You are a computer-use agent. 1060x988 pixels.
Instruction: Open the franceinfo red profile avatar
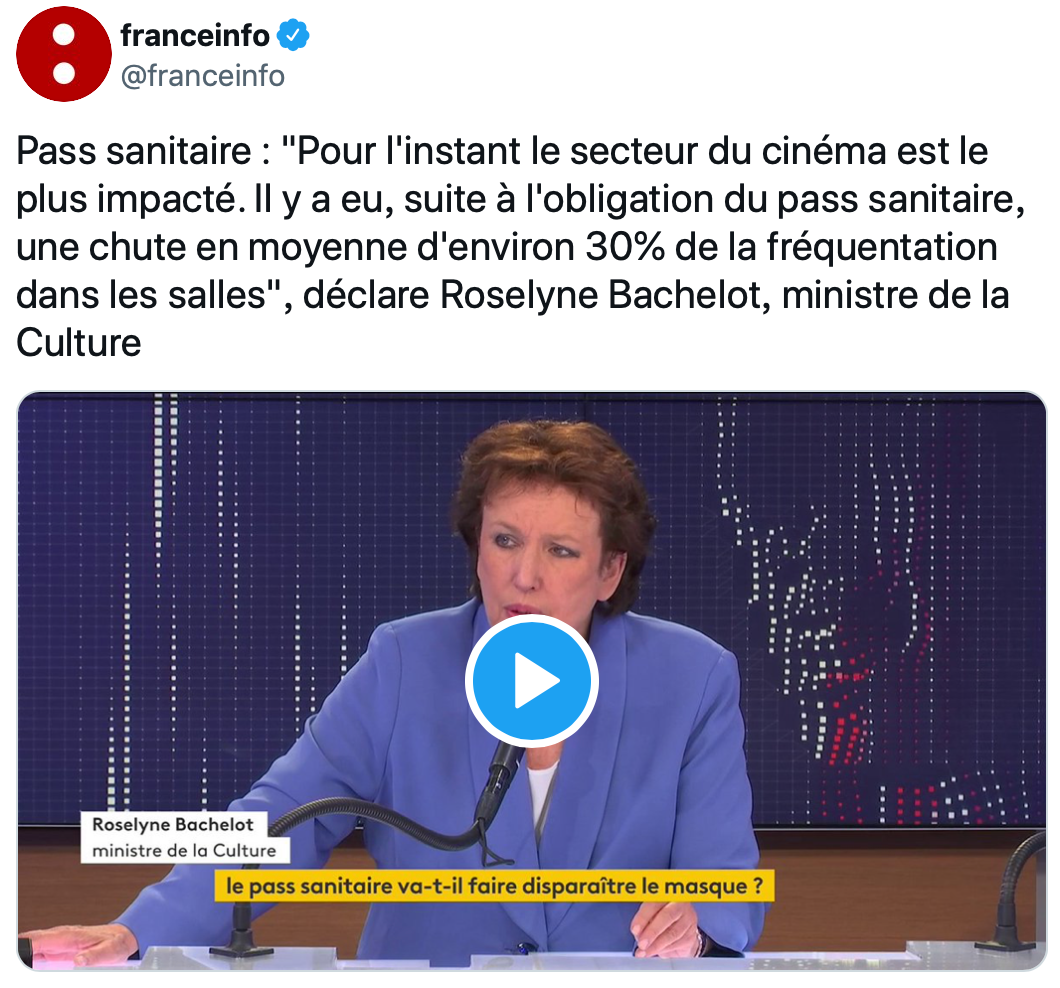[x=64, y=54]
